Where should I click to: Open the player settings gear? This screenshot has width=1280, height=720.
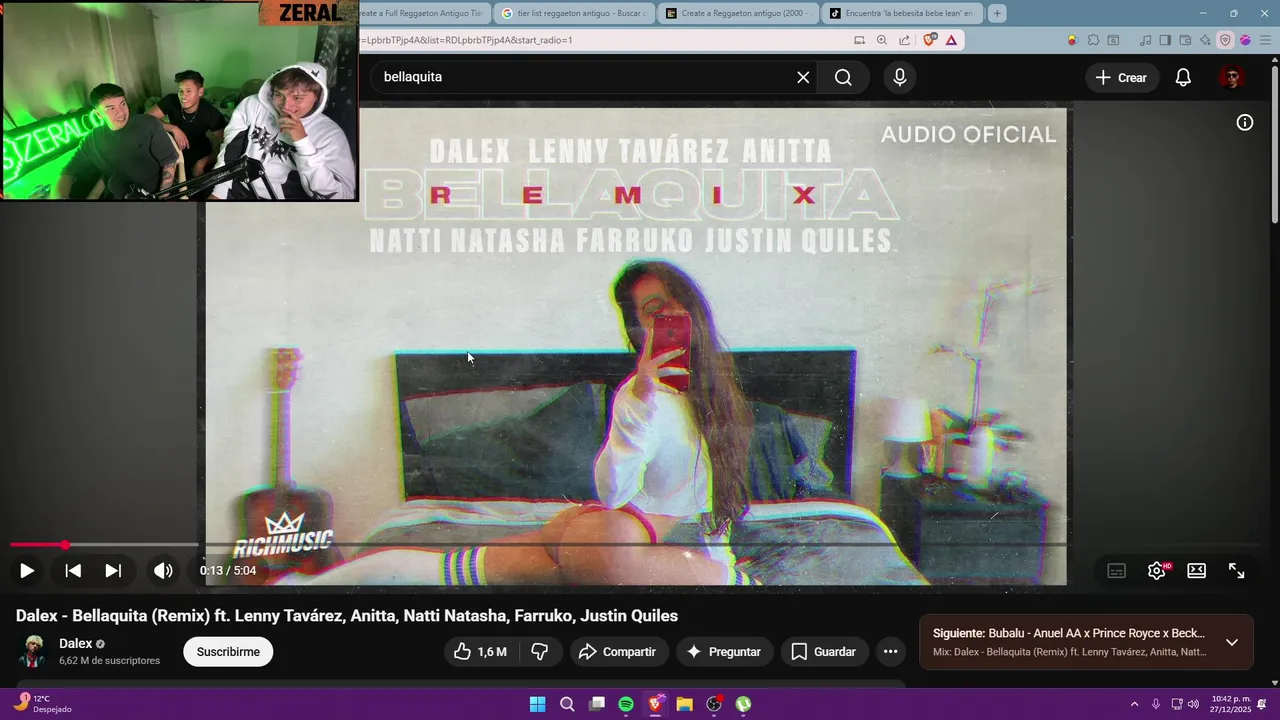(x=1157, y=571)
